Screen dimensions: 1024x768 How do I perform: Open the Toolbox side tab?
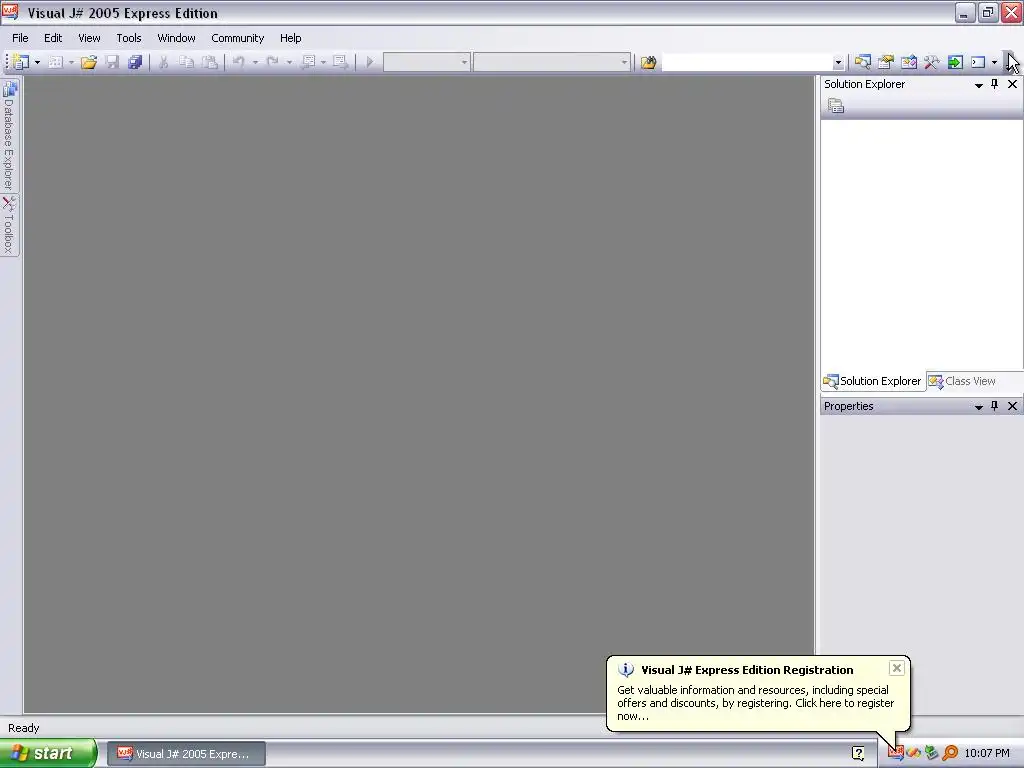[9, 225]
